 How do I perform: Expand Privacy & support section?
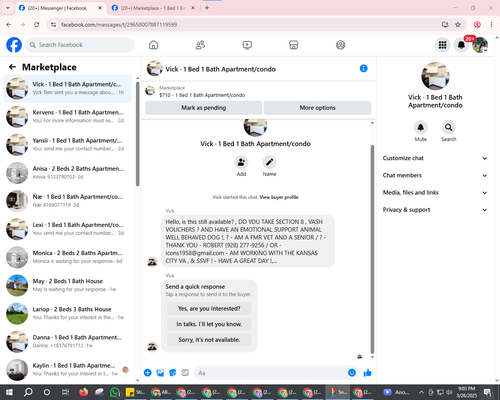tap(435, 210)
